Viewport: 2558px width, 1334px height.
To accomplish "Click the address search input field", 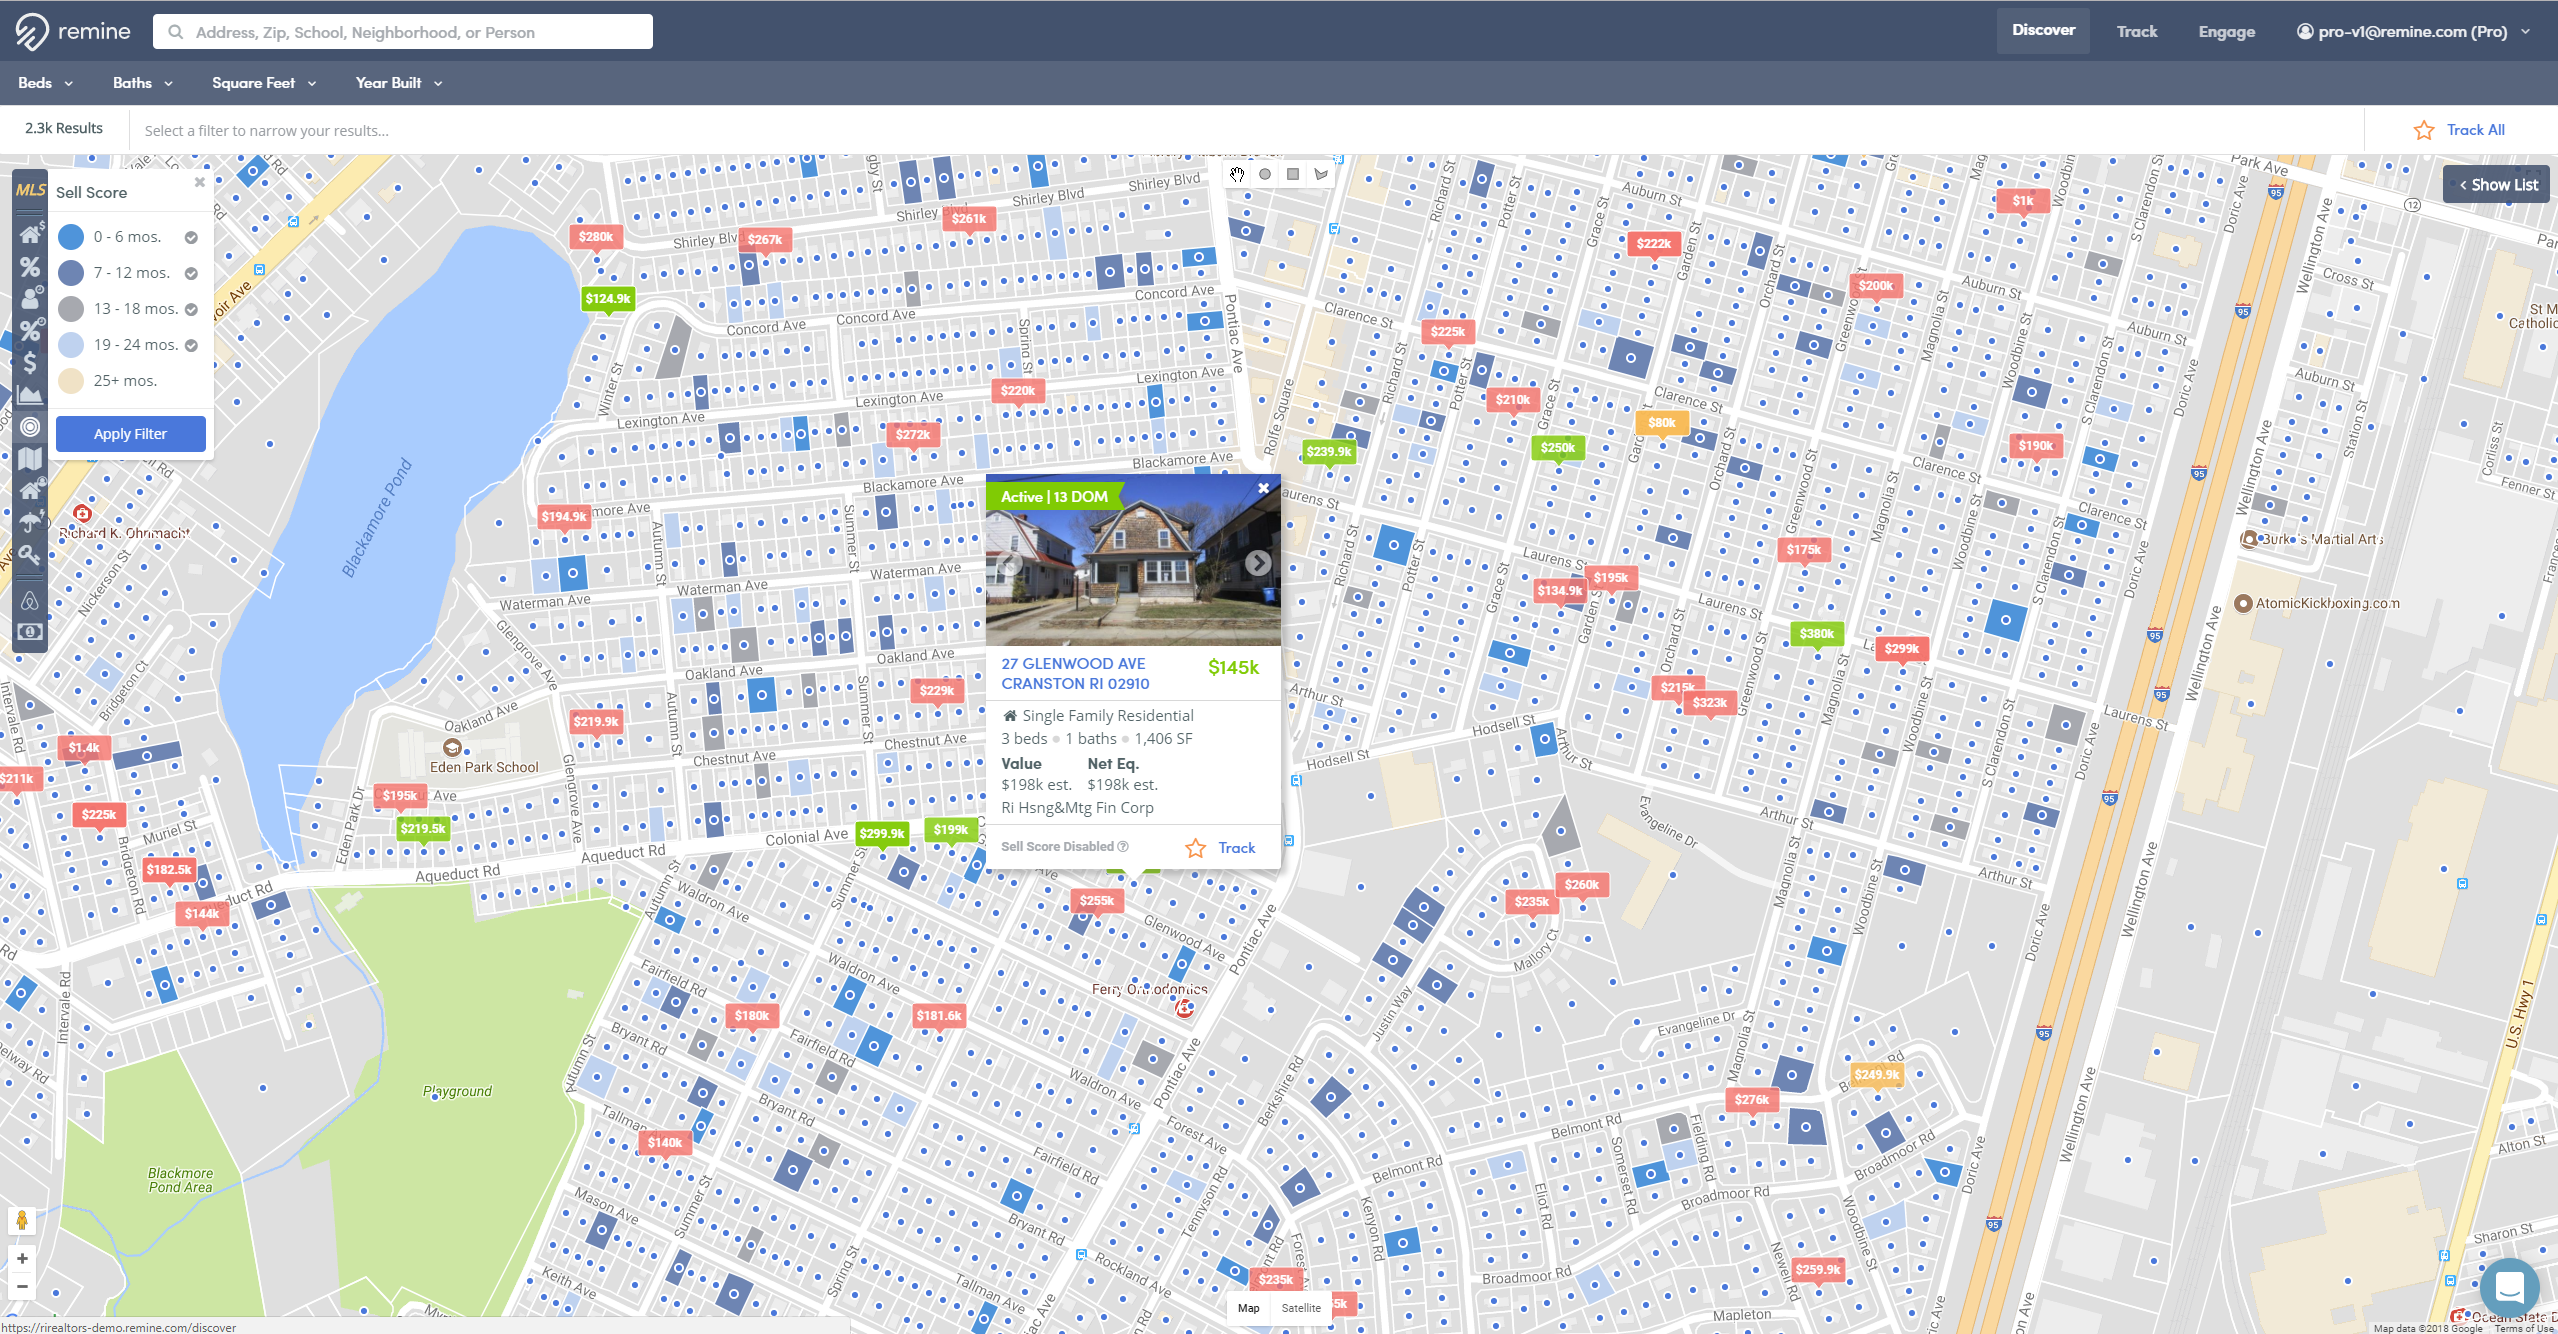I will (402, 31).
